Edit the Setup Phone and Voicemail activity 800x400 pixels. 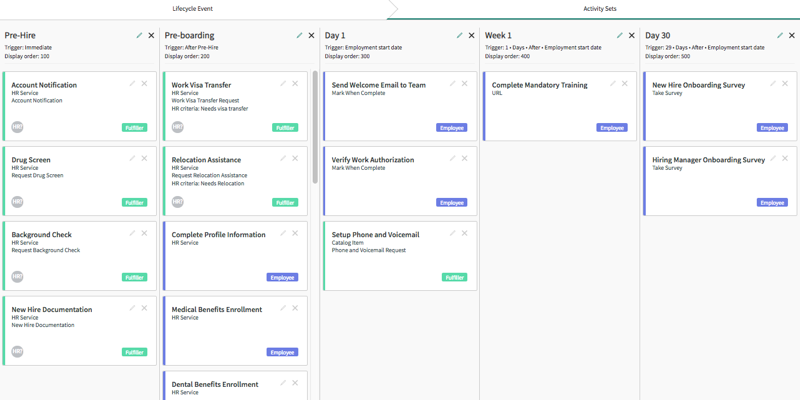(453, 233)
